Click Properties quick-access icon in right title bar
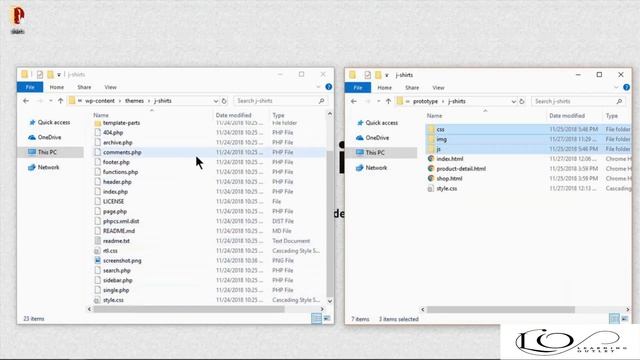 click(367, 75)
